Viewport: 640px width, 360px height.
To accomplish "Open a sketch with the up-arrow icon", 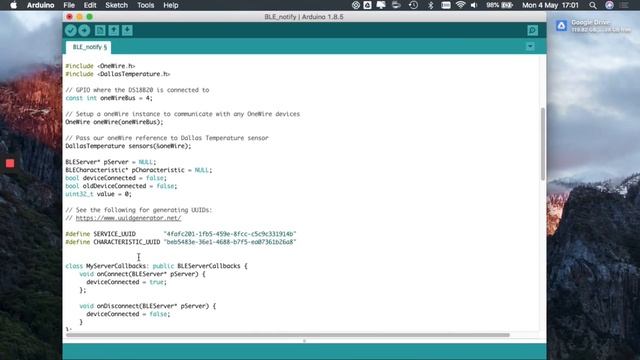I will pos(113,30).
